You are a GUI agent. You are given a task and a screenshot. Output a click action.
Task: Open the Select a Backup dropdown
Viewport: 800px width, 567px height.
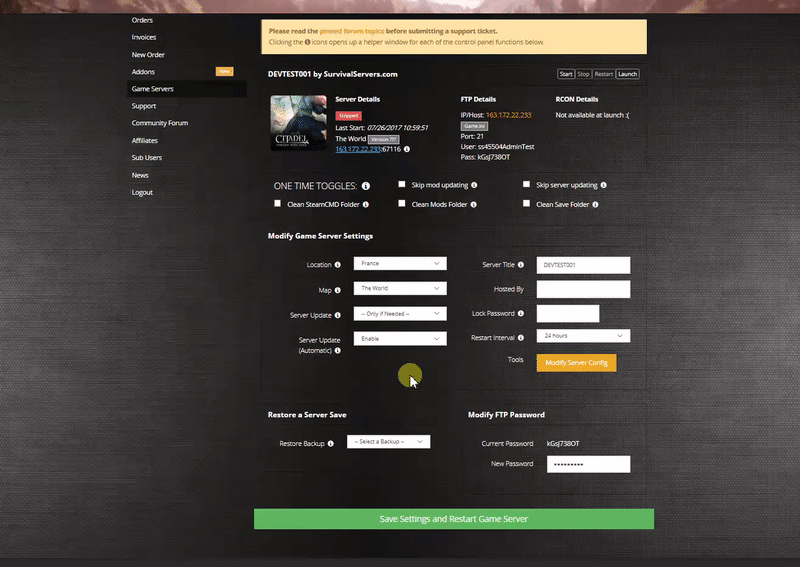pos(388,442)
